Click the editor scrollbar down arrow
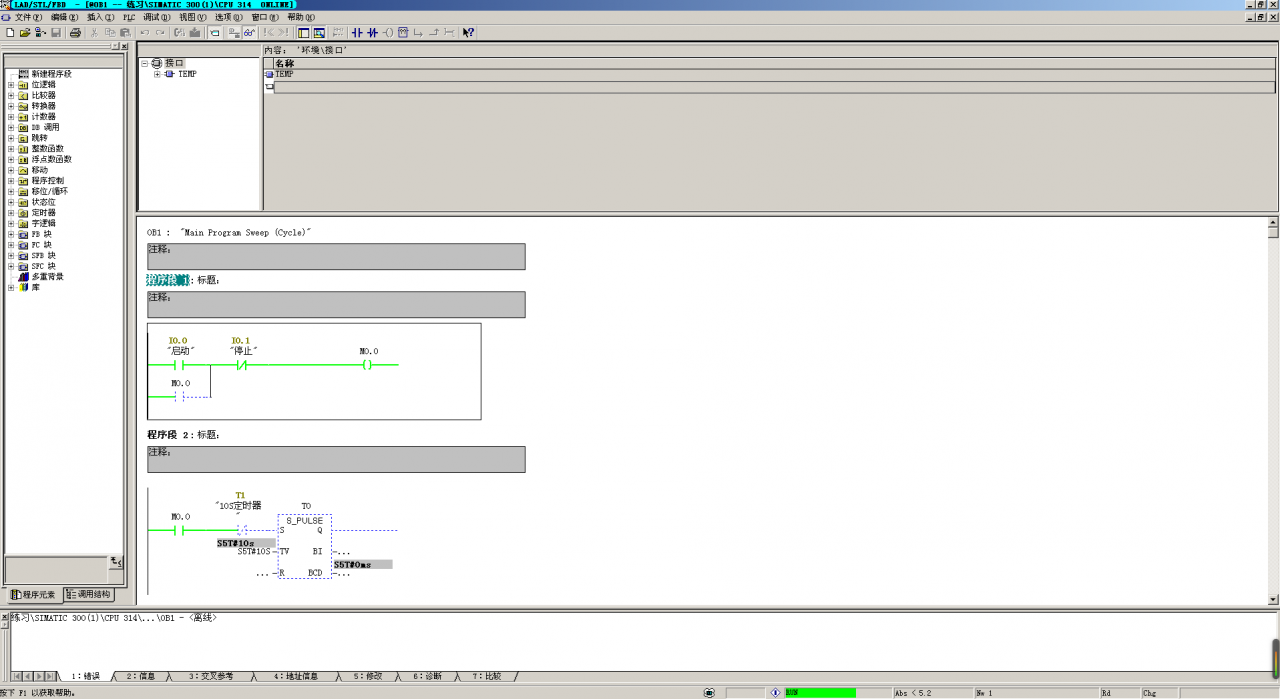Image resolution: width=1280 pixels, height=699 pixels. coord(1273,599)
